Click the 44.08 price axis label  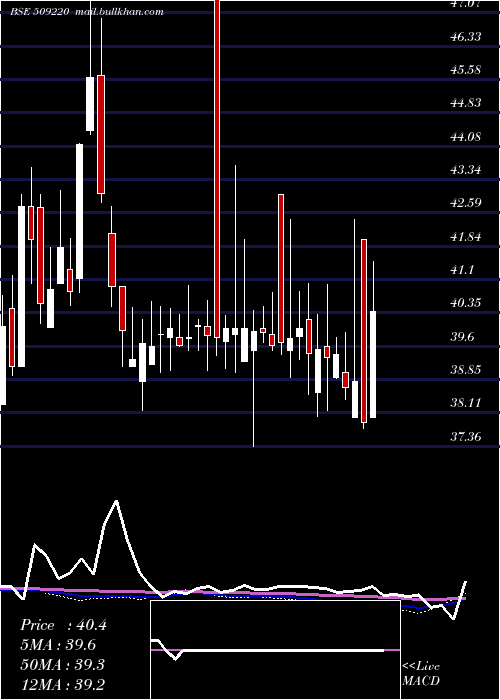tap(466, 137)
